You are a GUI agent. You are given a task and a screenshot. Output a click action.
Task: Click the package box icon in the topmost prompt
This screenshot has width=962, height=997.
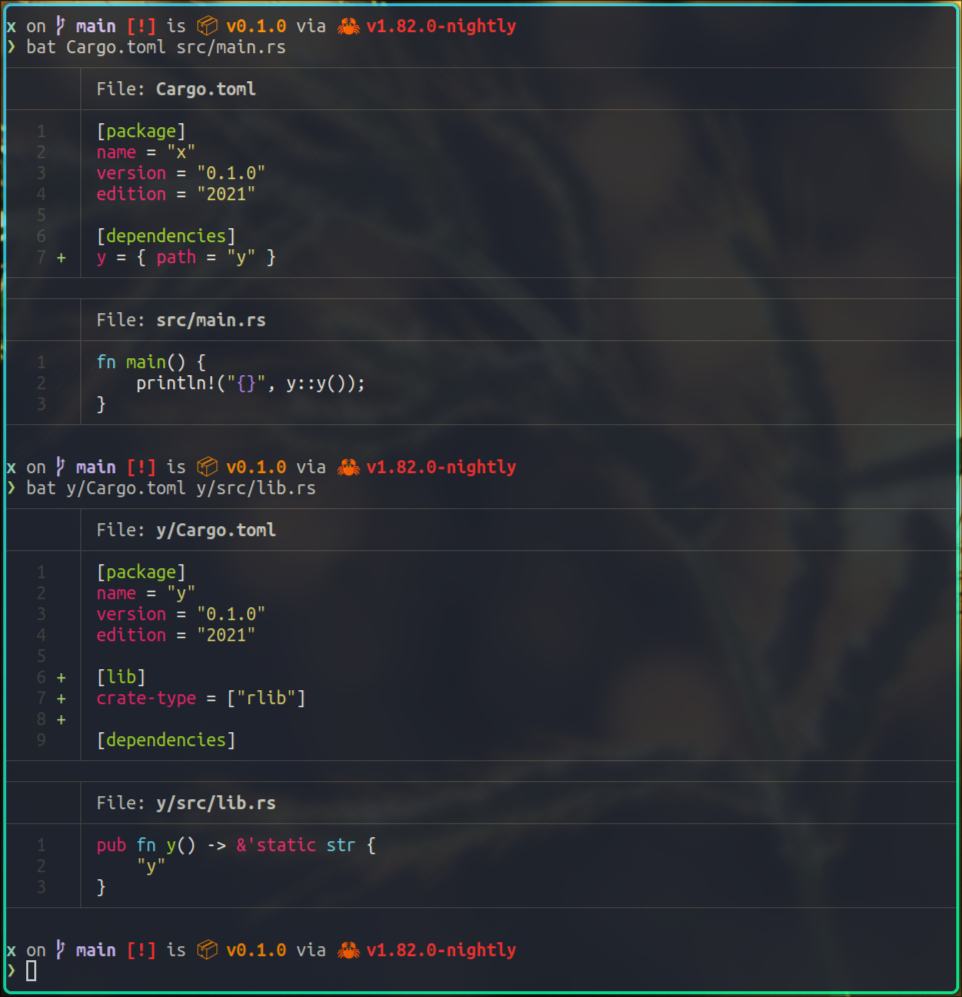click(207, 26)
